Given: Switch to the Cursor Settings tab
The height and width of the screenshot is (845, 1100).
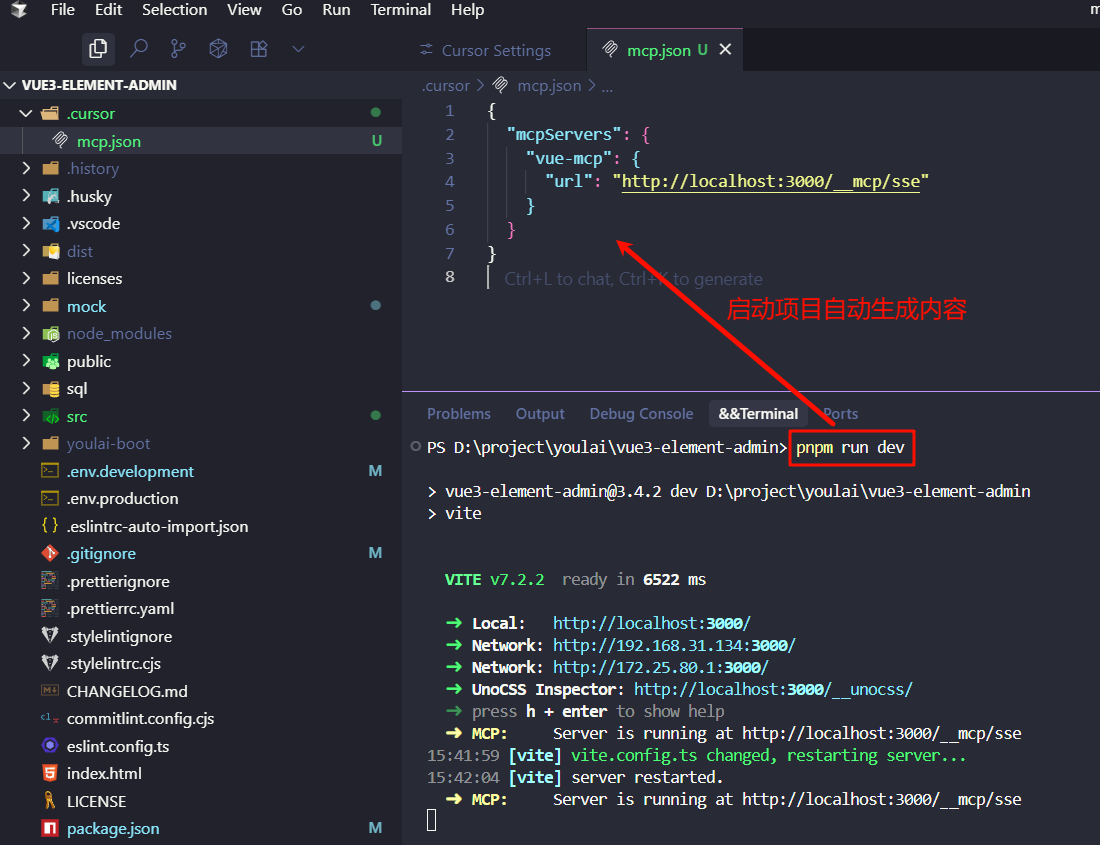Looking at the screenshot, I should click(x=495, y=50).
